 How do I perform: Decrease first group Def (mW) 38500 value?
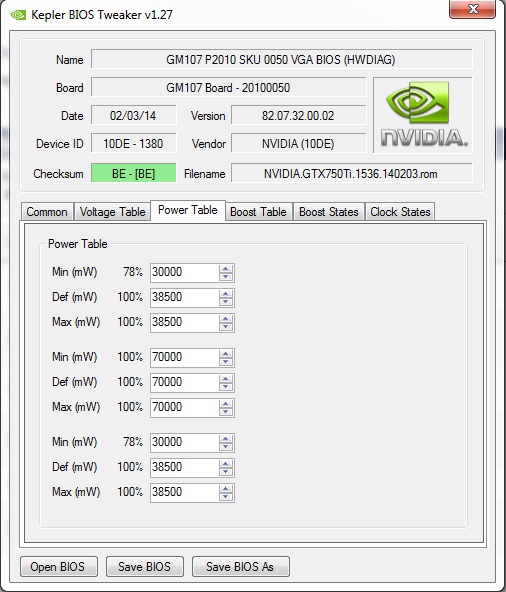coord(226,302)
